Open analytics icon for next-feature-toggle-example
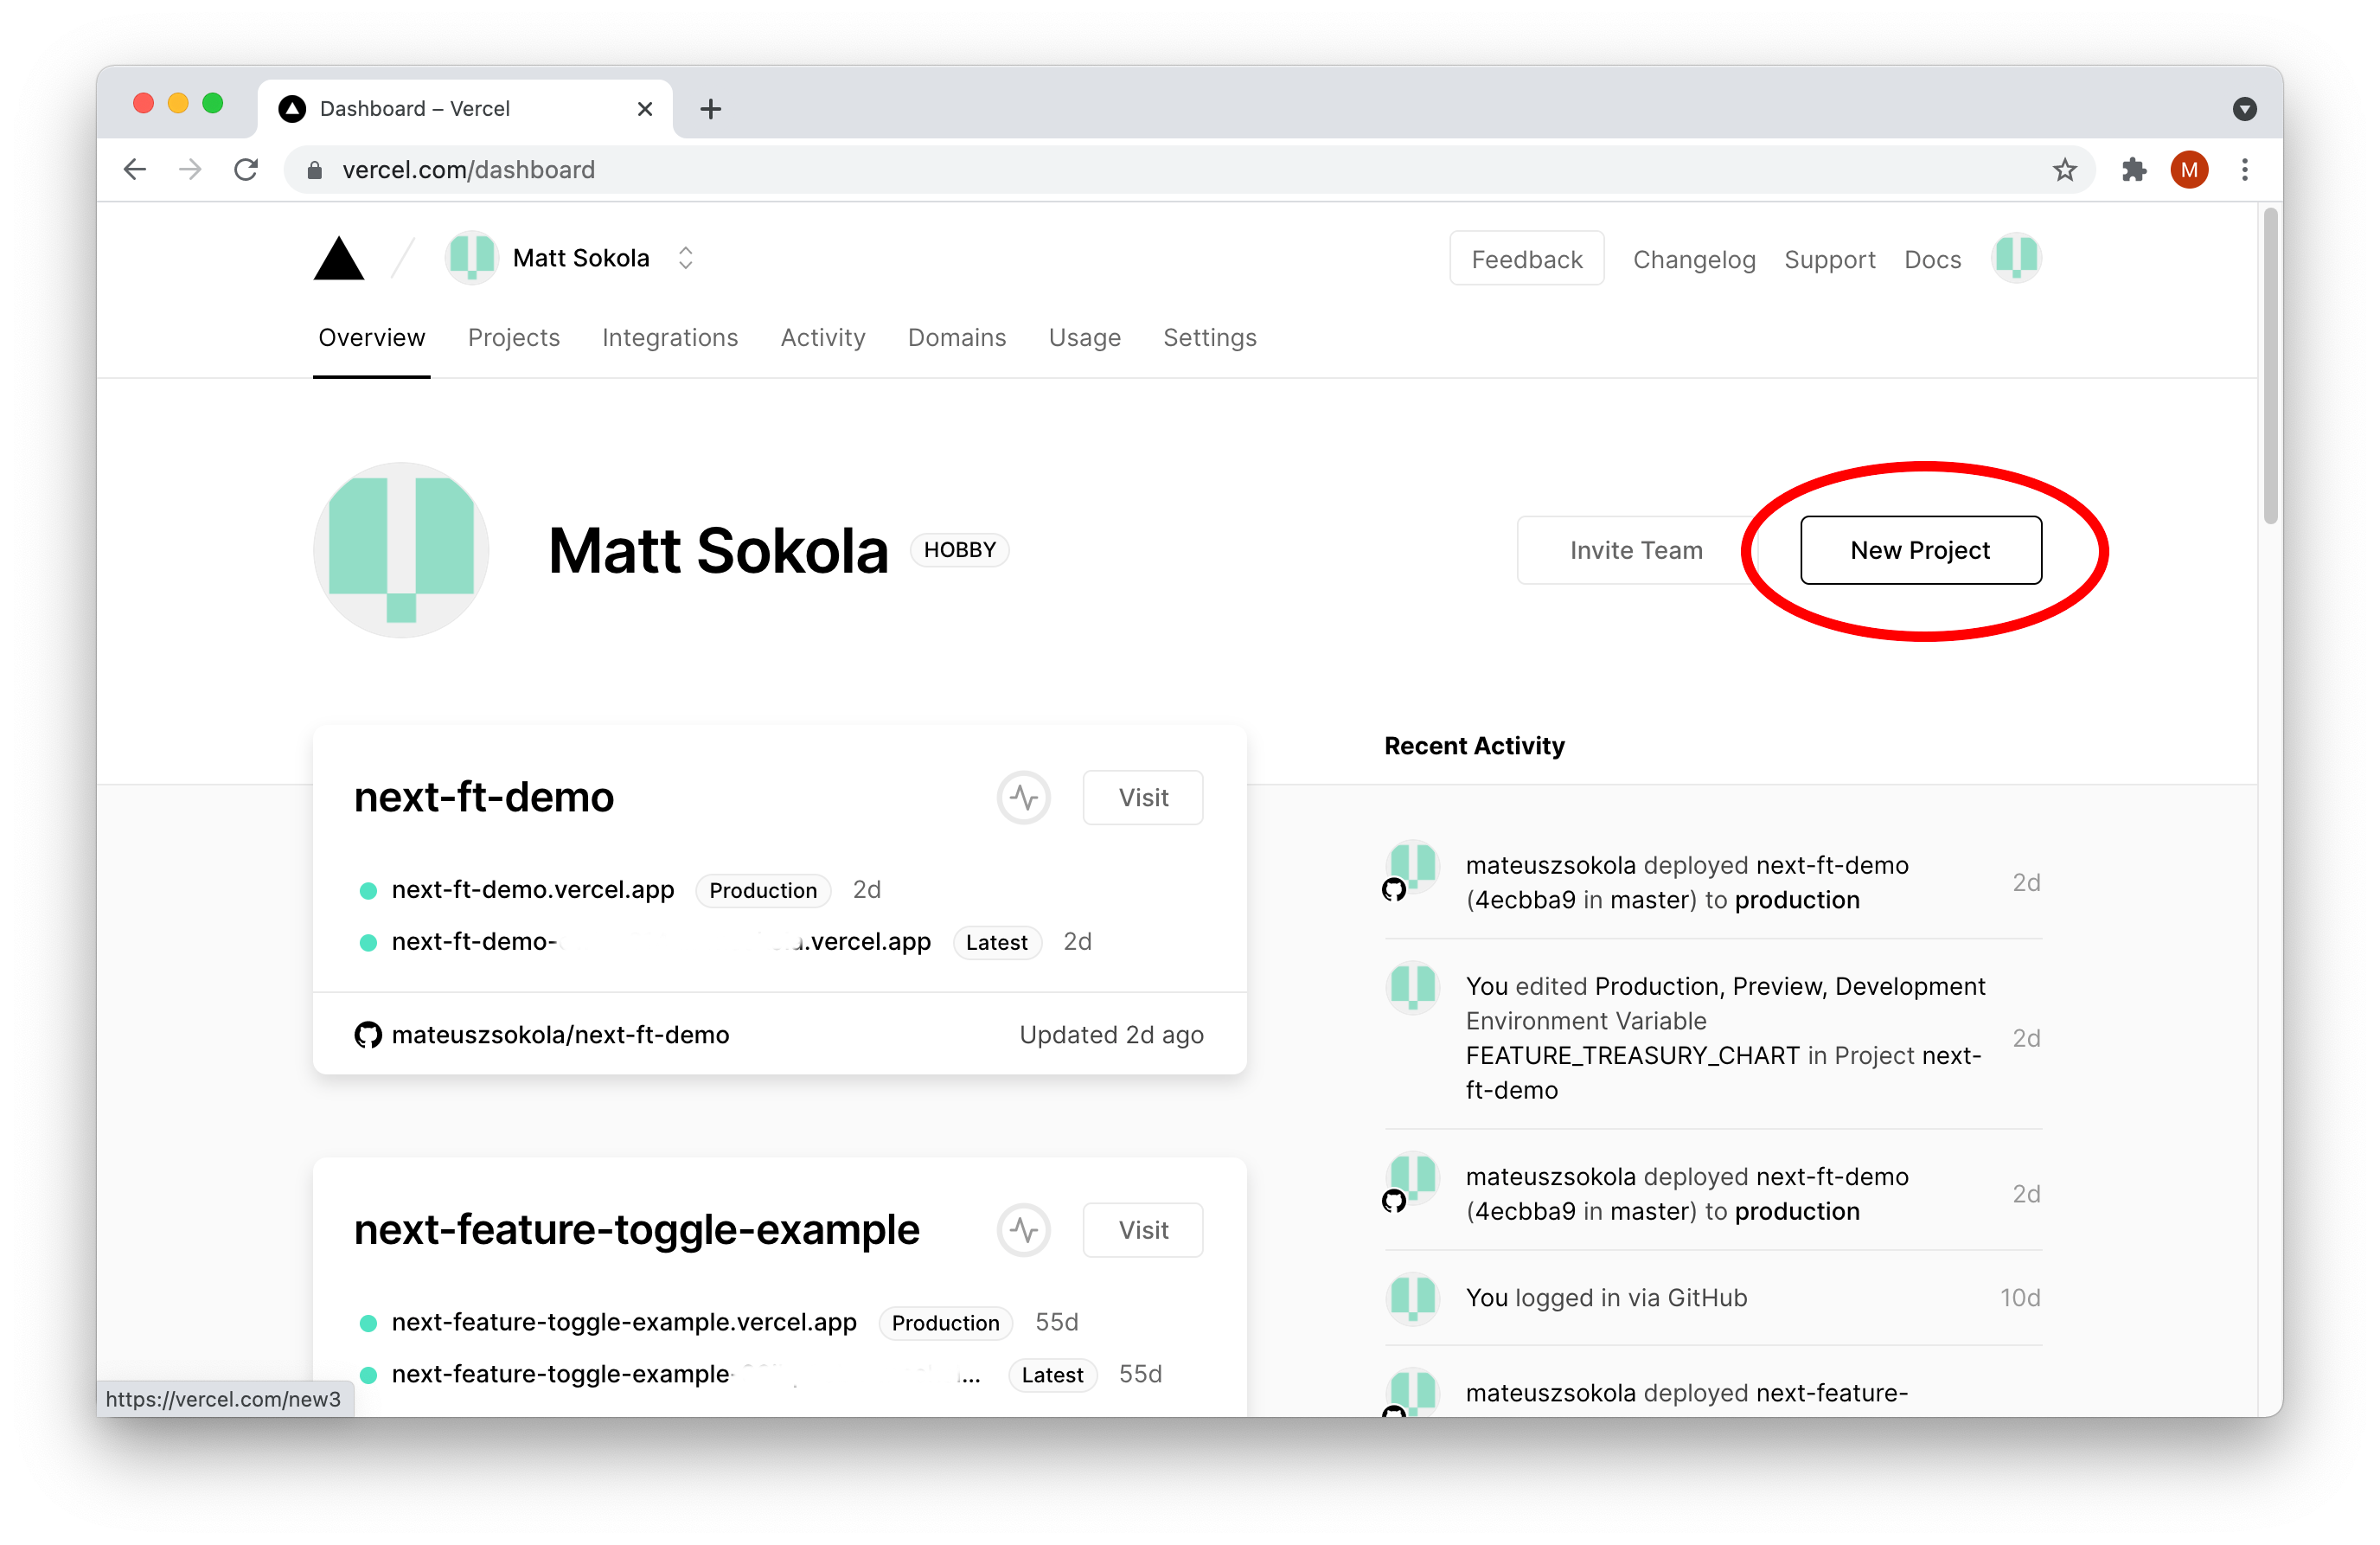Image resolution: width=2380 pixels, height=1545 pixels. (x=1023, y=1230)
